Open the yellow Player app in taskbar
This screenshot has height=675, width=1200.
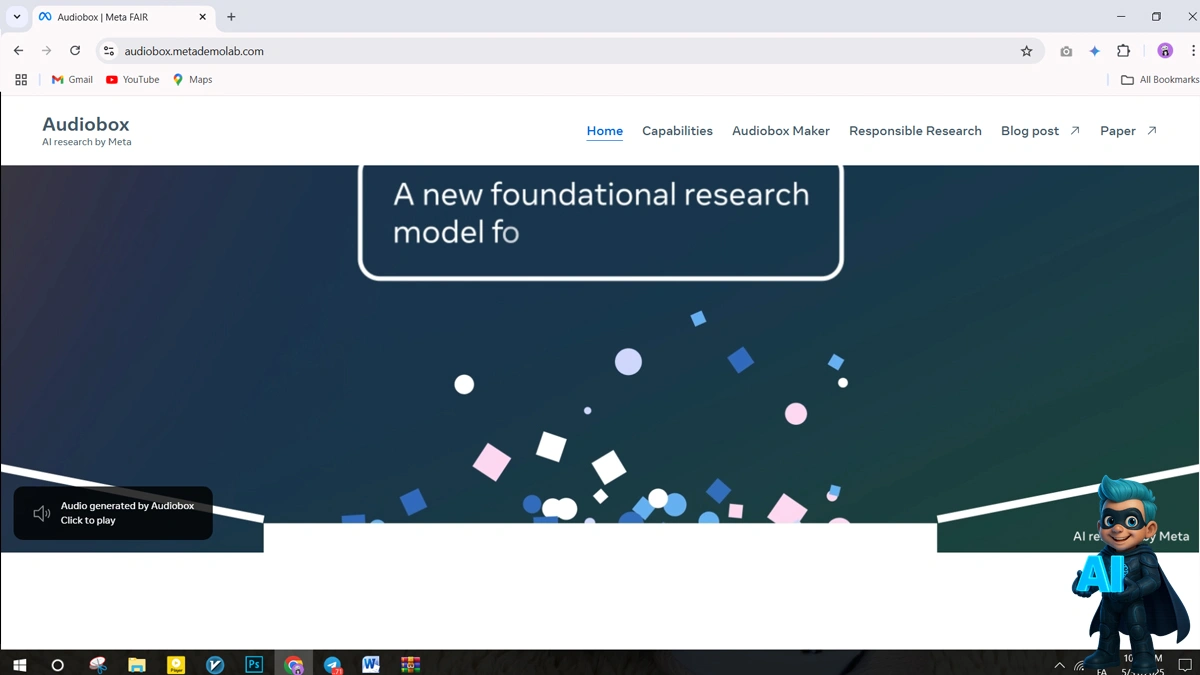pyautogui.click(x=176, y=665)
